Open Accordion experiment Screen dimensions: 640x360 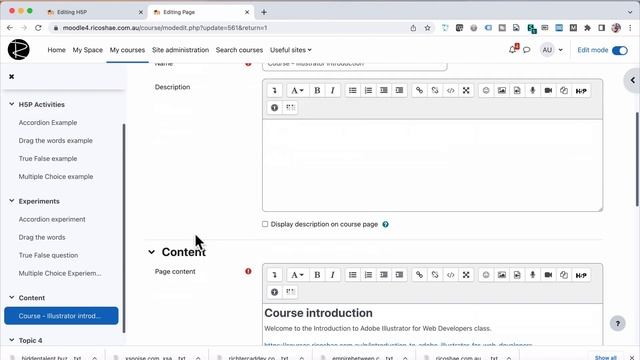pos(52,219)
